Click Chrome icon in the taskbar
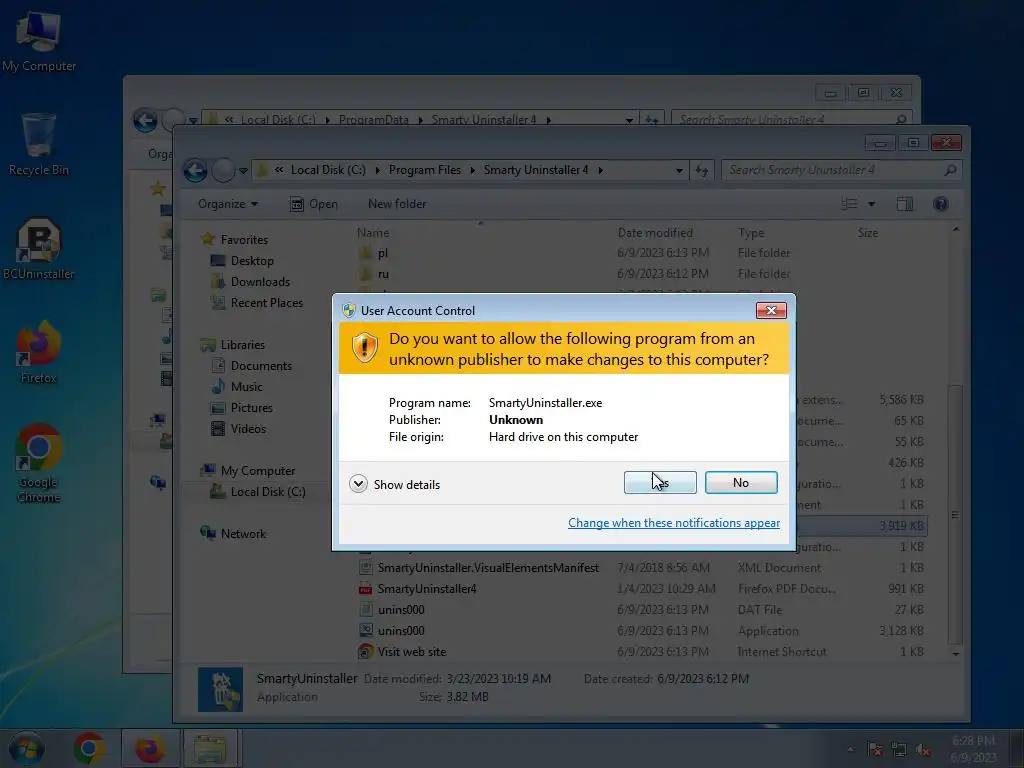Screen dimensions: 1024x768 point(89,748)
